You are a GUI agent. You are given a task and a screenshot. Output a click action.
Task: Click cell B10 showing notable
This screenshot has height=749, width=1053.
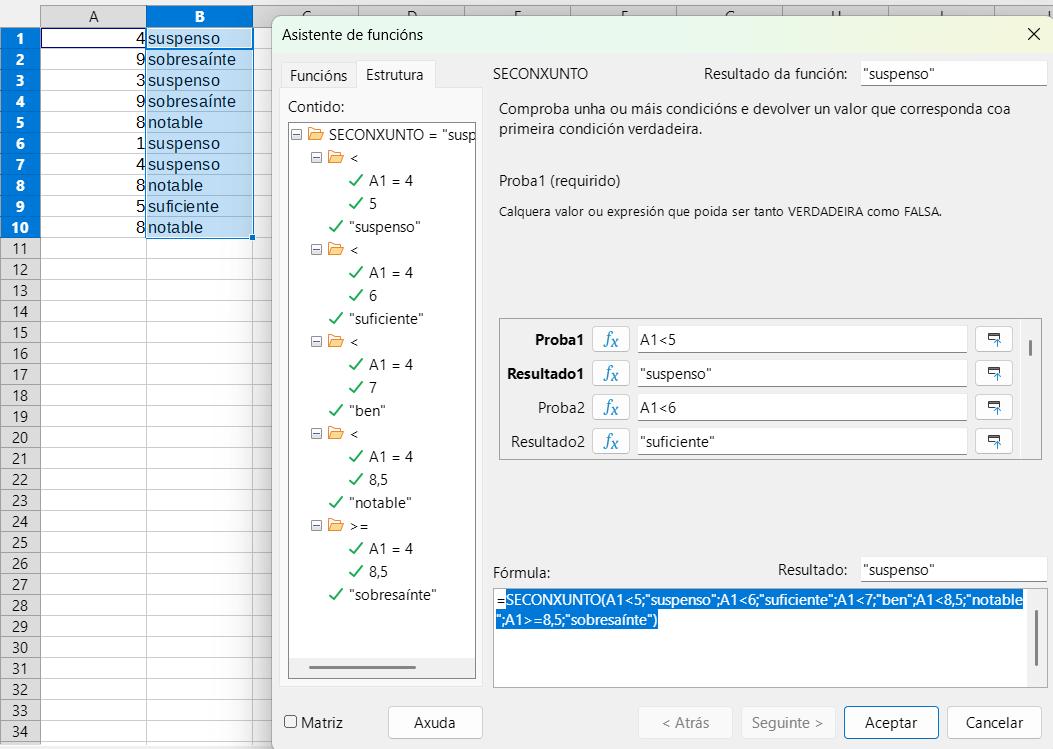click(199, 227)
